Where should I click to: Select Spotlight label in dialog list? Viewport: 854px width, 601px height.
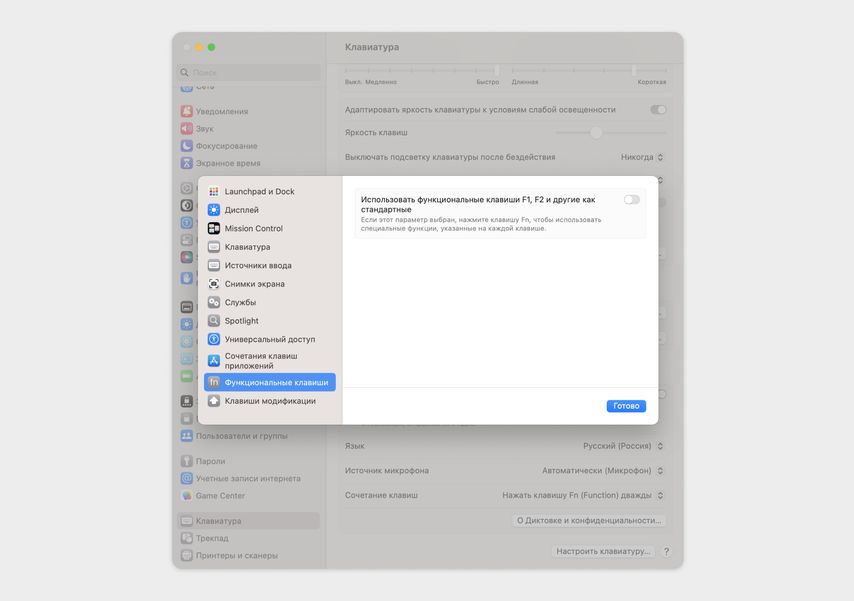point(241,320)
